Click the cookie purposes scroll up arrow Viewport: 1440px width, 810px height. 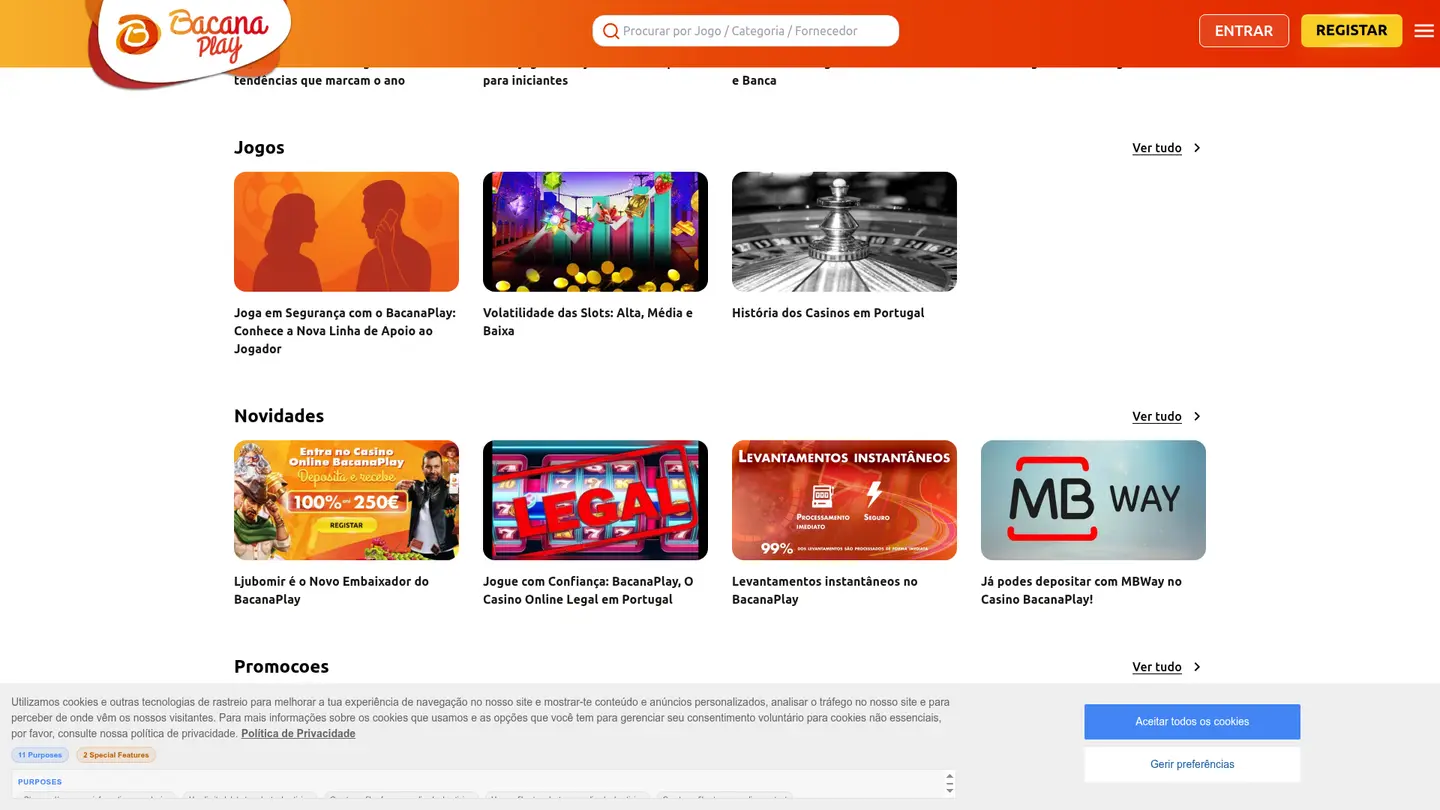[950, 777]
